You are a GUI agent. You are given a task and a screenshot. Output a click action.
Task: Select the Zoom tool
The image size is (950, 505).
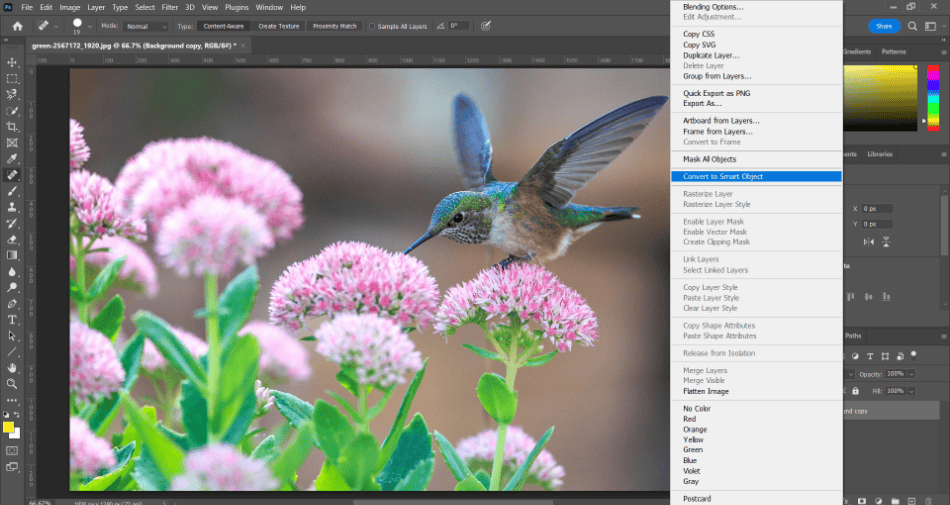coord(12,383)
